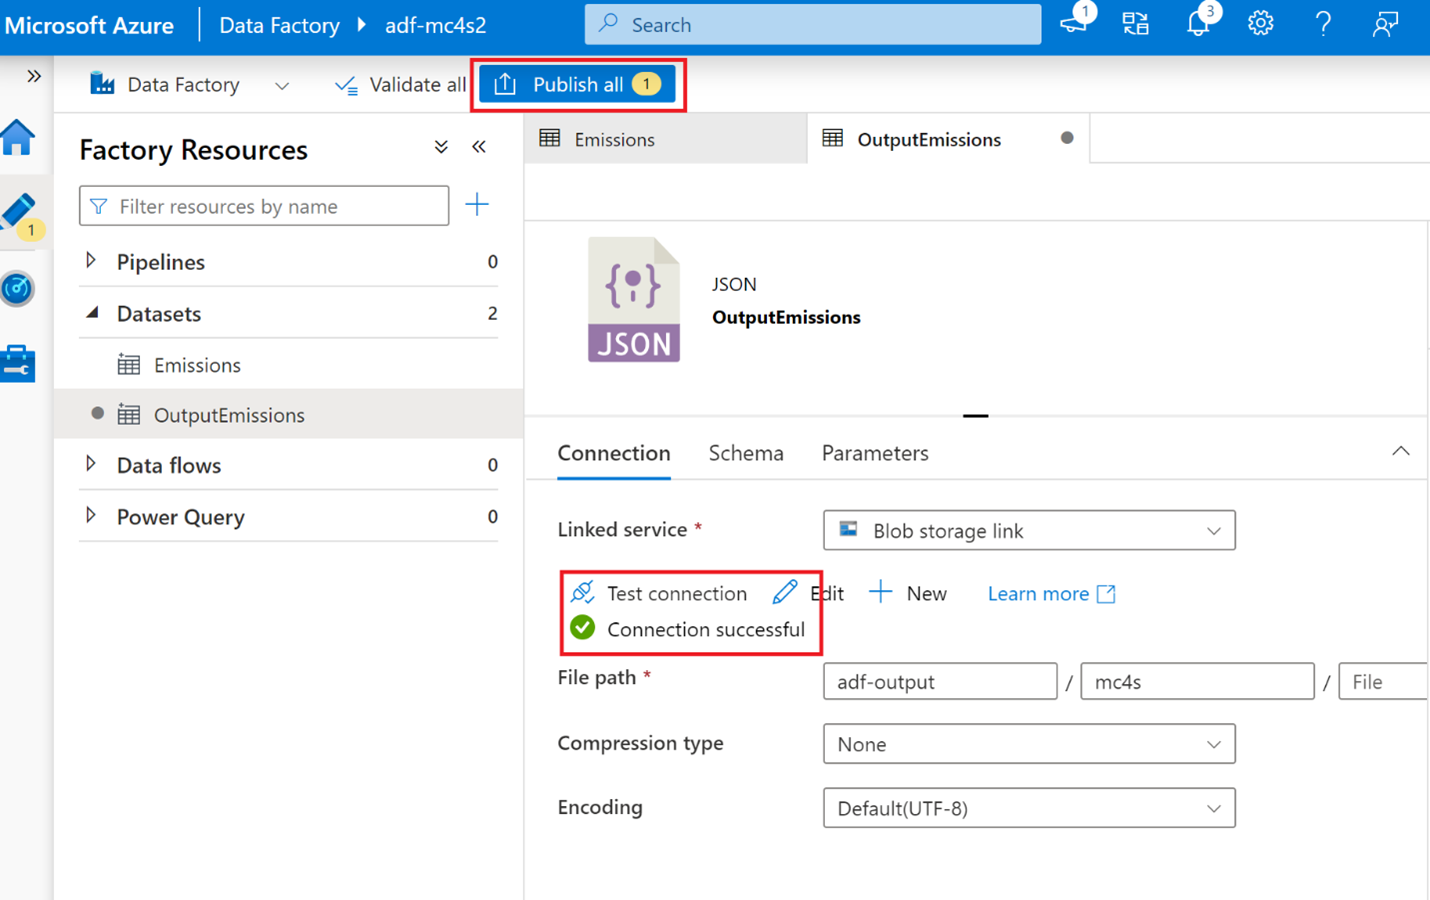Viewport: 1430px width, 900px height.
Task: Open the Learn more link
Action: [1051, 594]
